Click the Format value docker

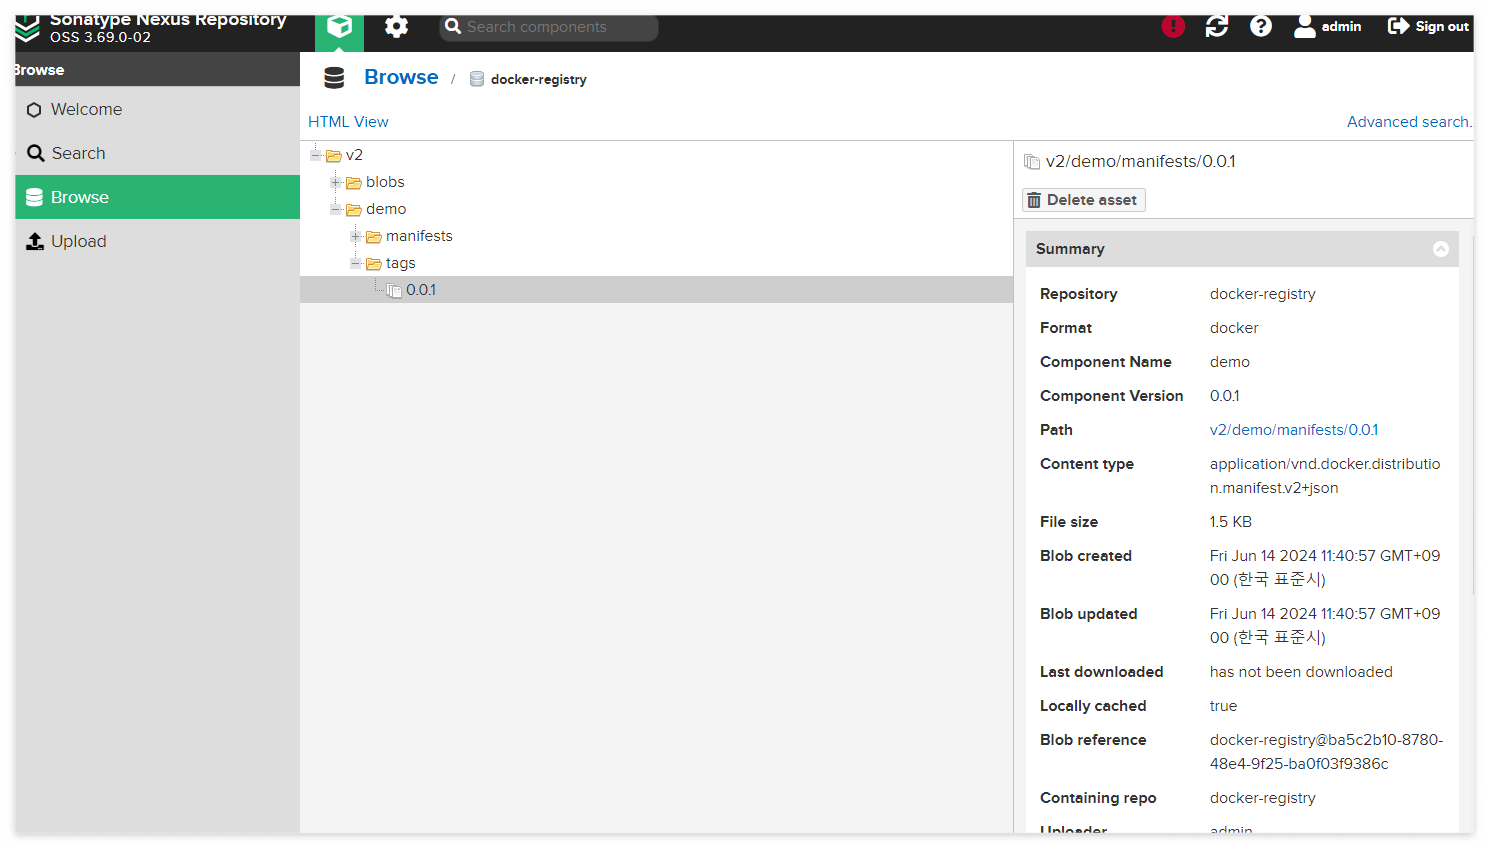tap(1234, 328)
